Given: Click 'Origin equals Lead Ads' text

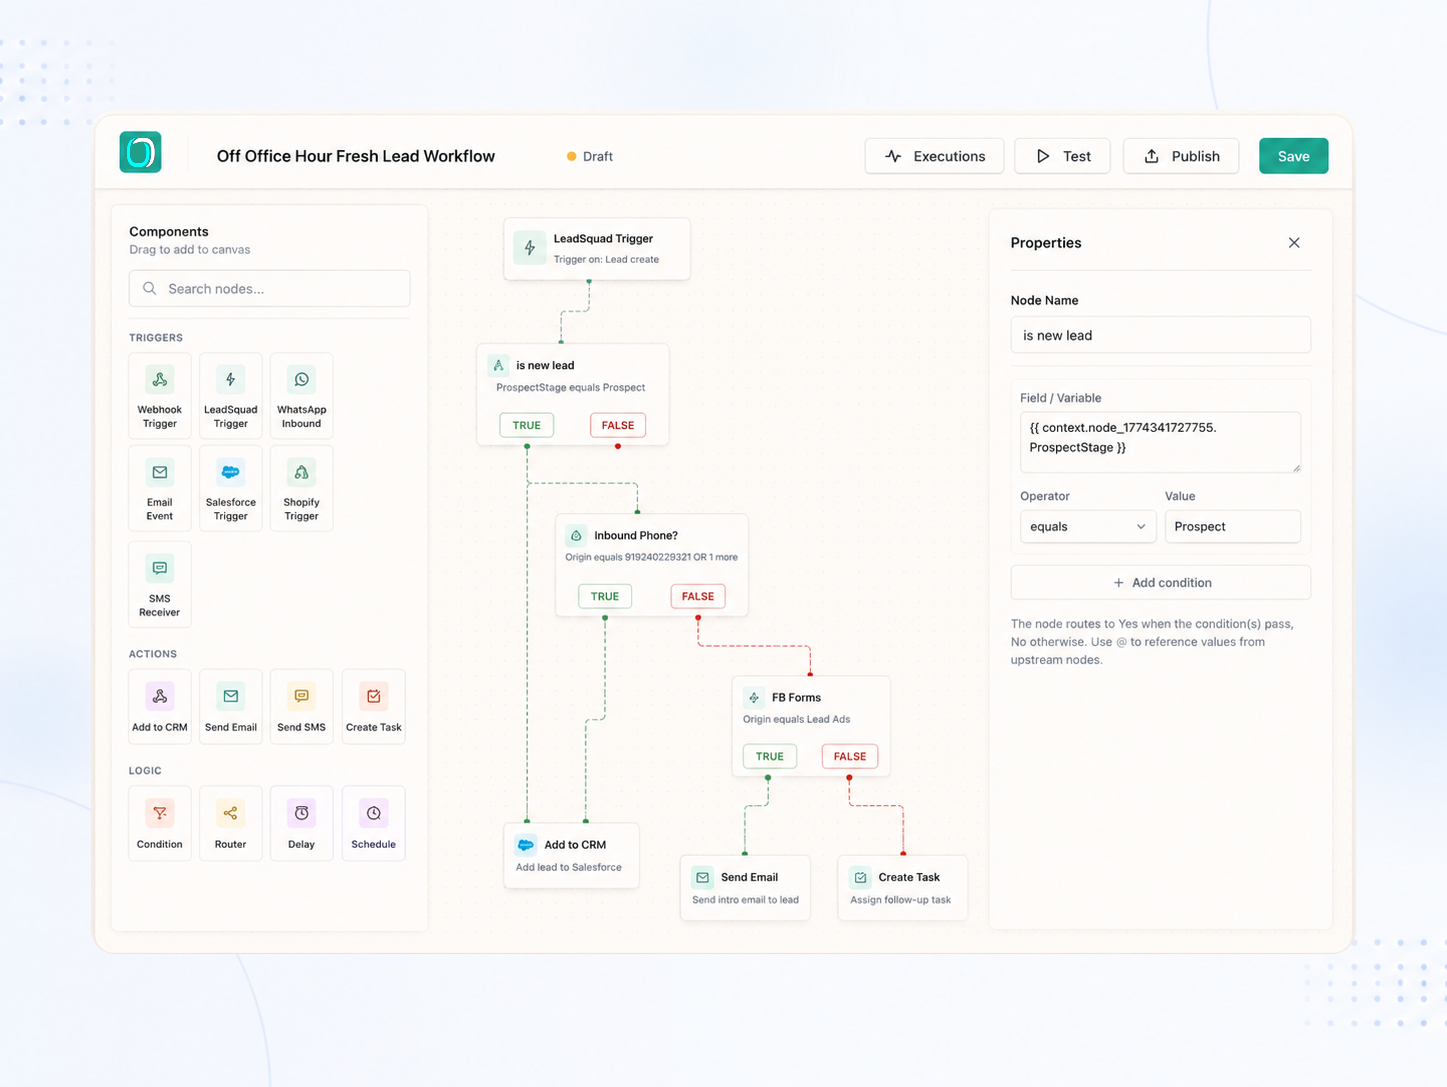Looking at the screenshot, I should pyautogui.click(x=797, y=719).
